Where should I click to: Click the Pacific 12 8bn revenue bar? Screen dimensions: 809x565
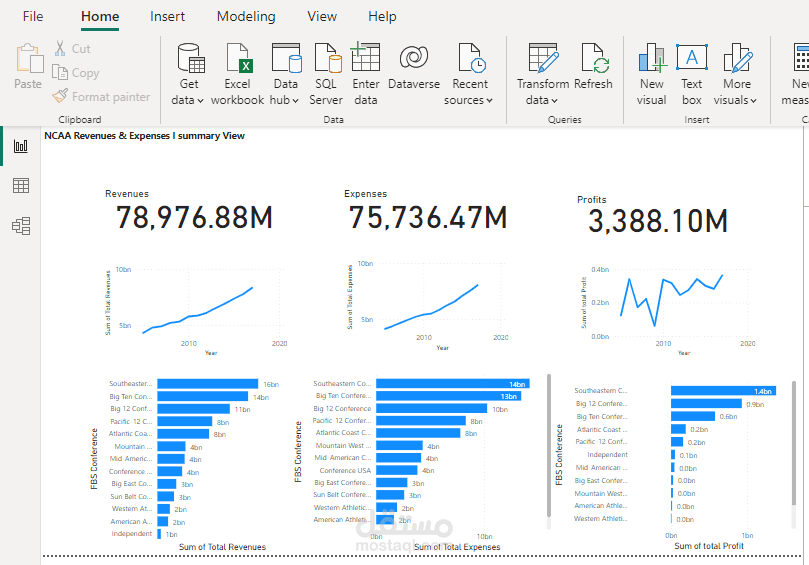coord(185,422)
